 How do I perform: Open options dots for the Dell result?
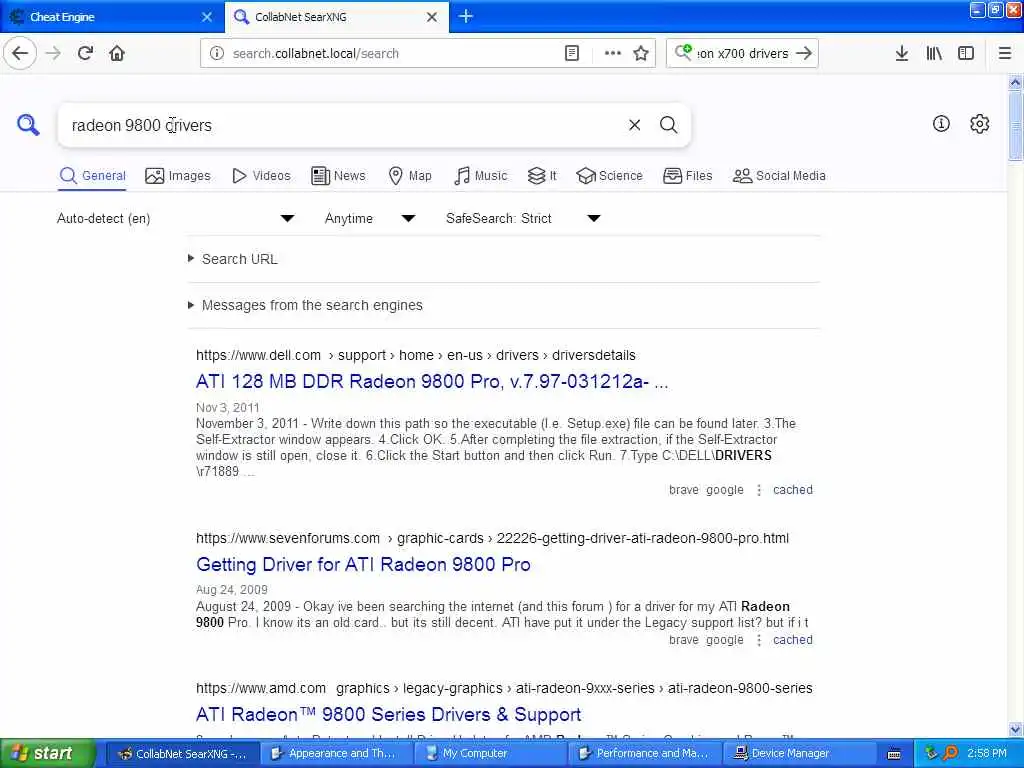tap(758, 490)
